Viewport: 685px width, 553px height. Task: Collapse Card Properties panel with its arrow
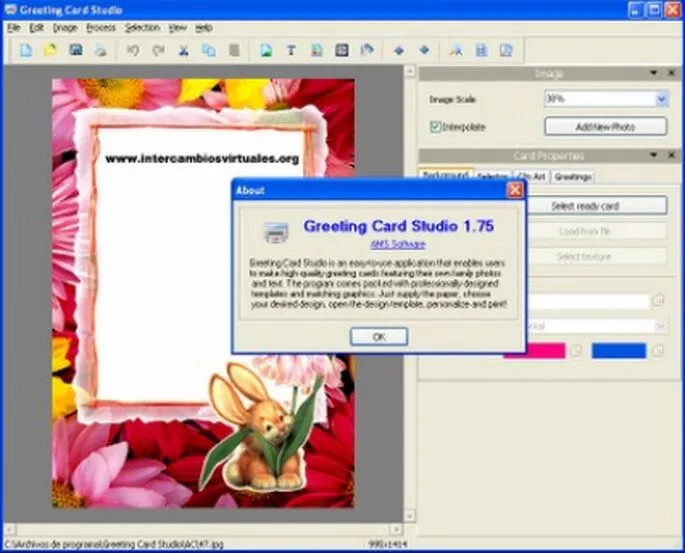[x=654, y=155]
